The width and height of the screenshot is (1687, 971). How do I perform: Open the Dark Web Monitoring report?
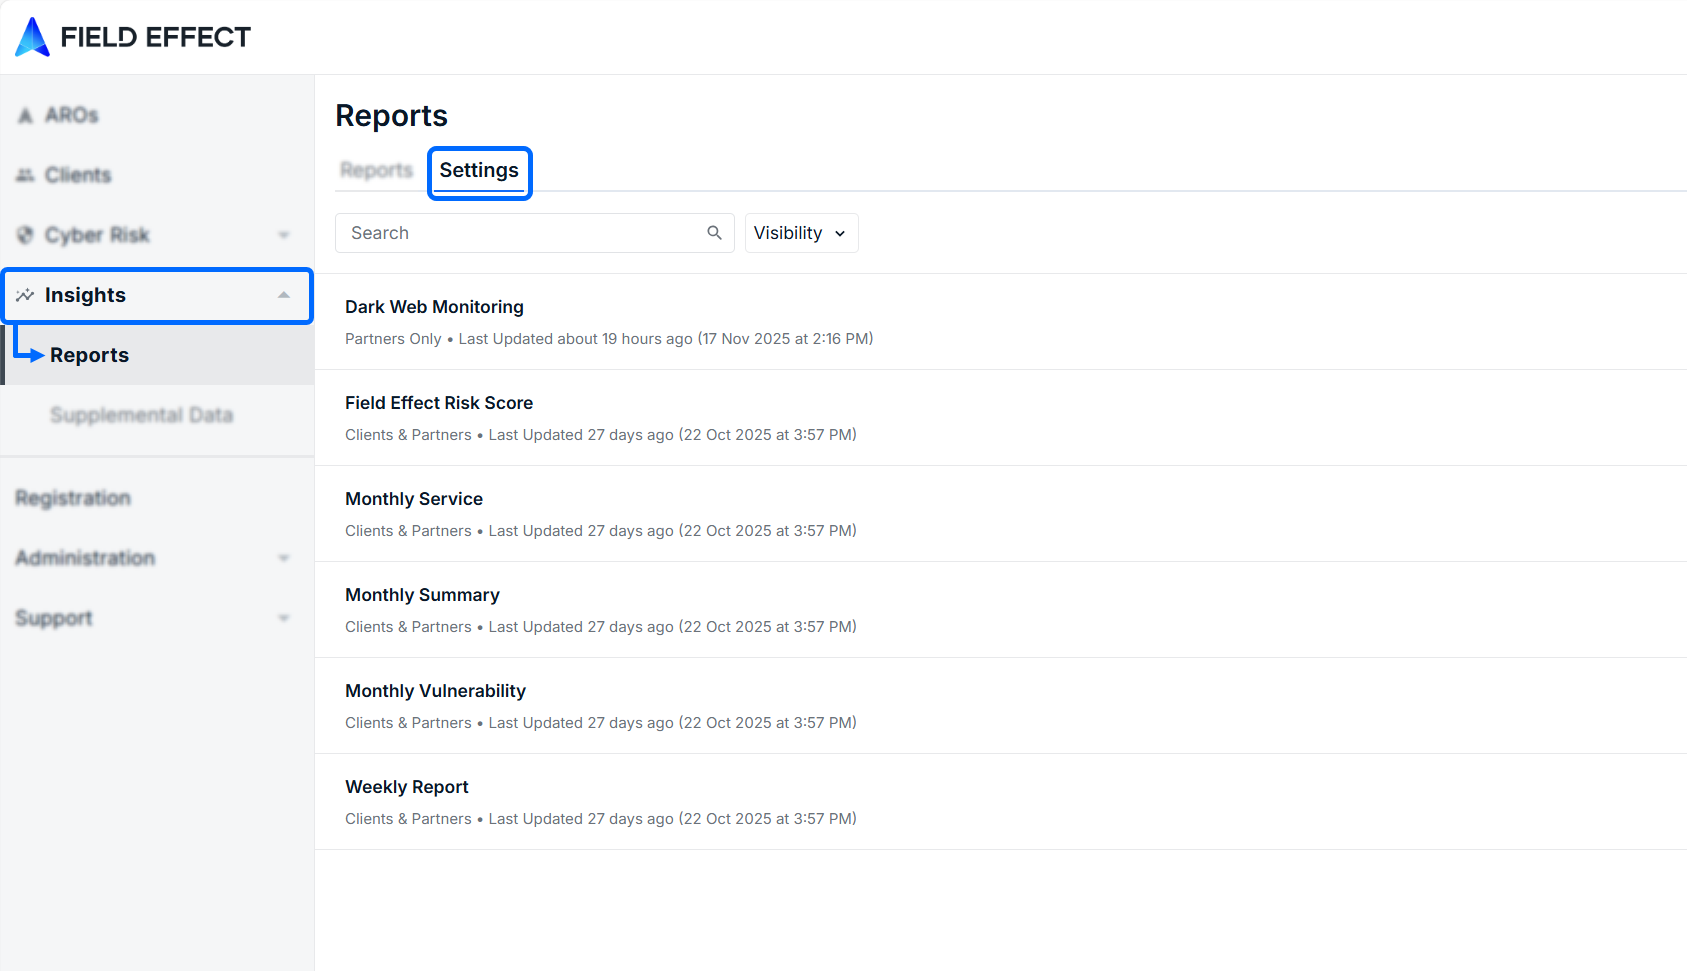pos(1001,322)
